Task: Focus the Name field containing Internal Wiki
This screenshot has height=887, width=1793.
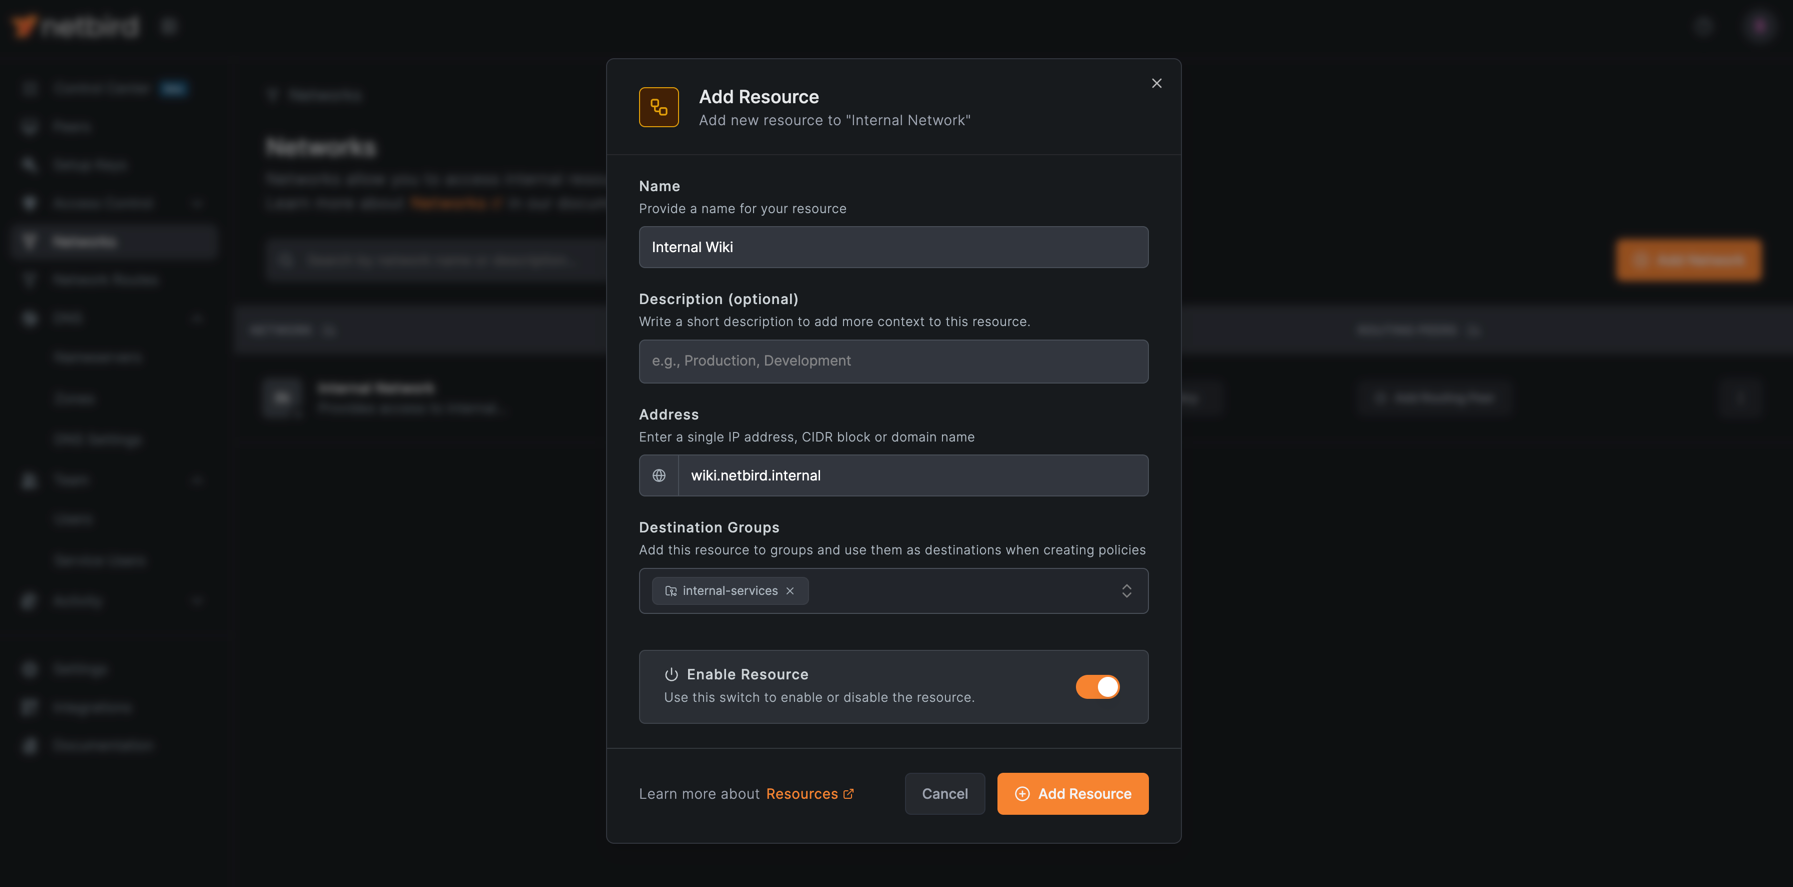Action: [x=893, y=247]
